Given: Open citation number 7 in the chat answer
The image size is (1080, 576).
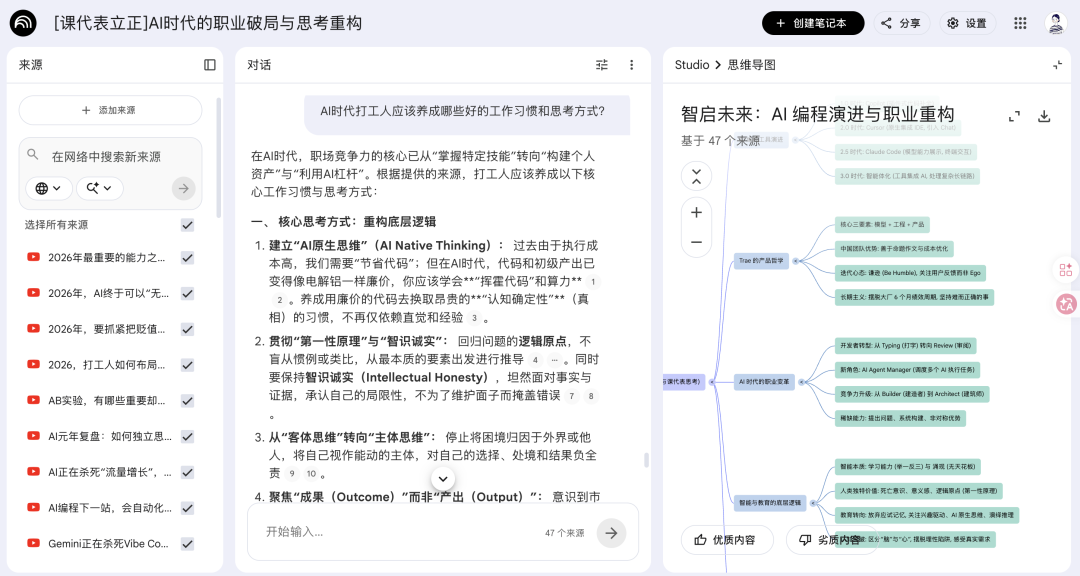Looking at the screenshot, I should tap(571, 395).
